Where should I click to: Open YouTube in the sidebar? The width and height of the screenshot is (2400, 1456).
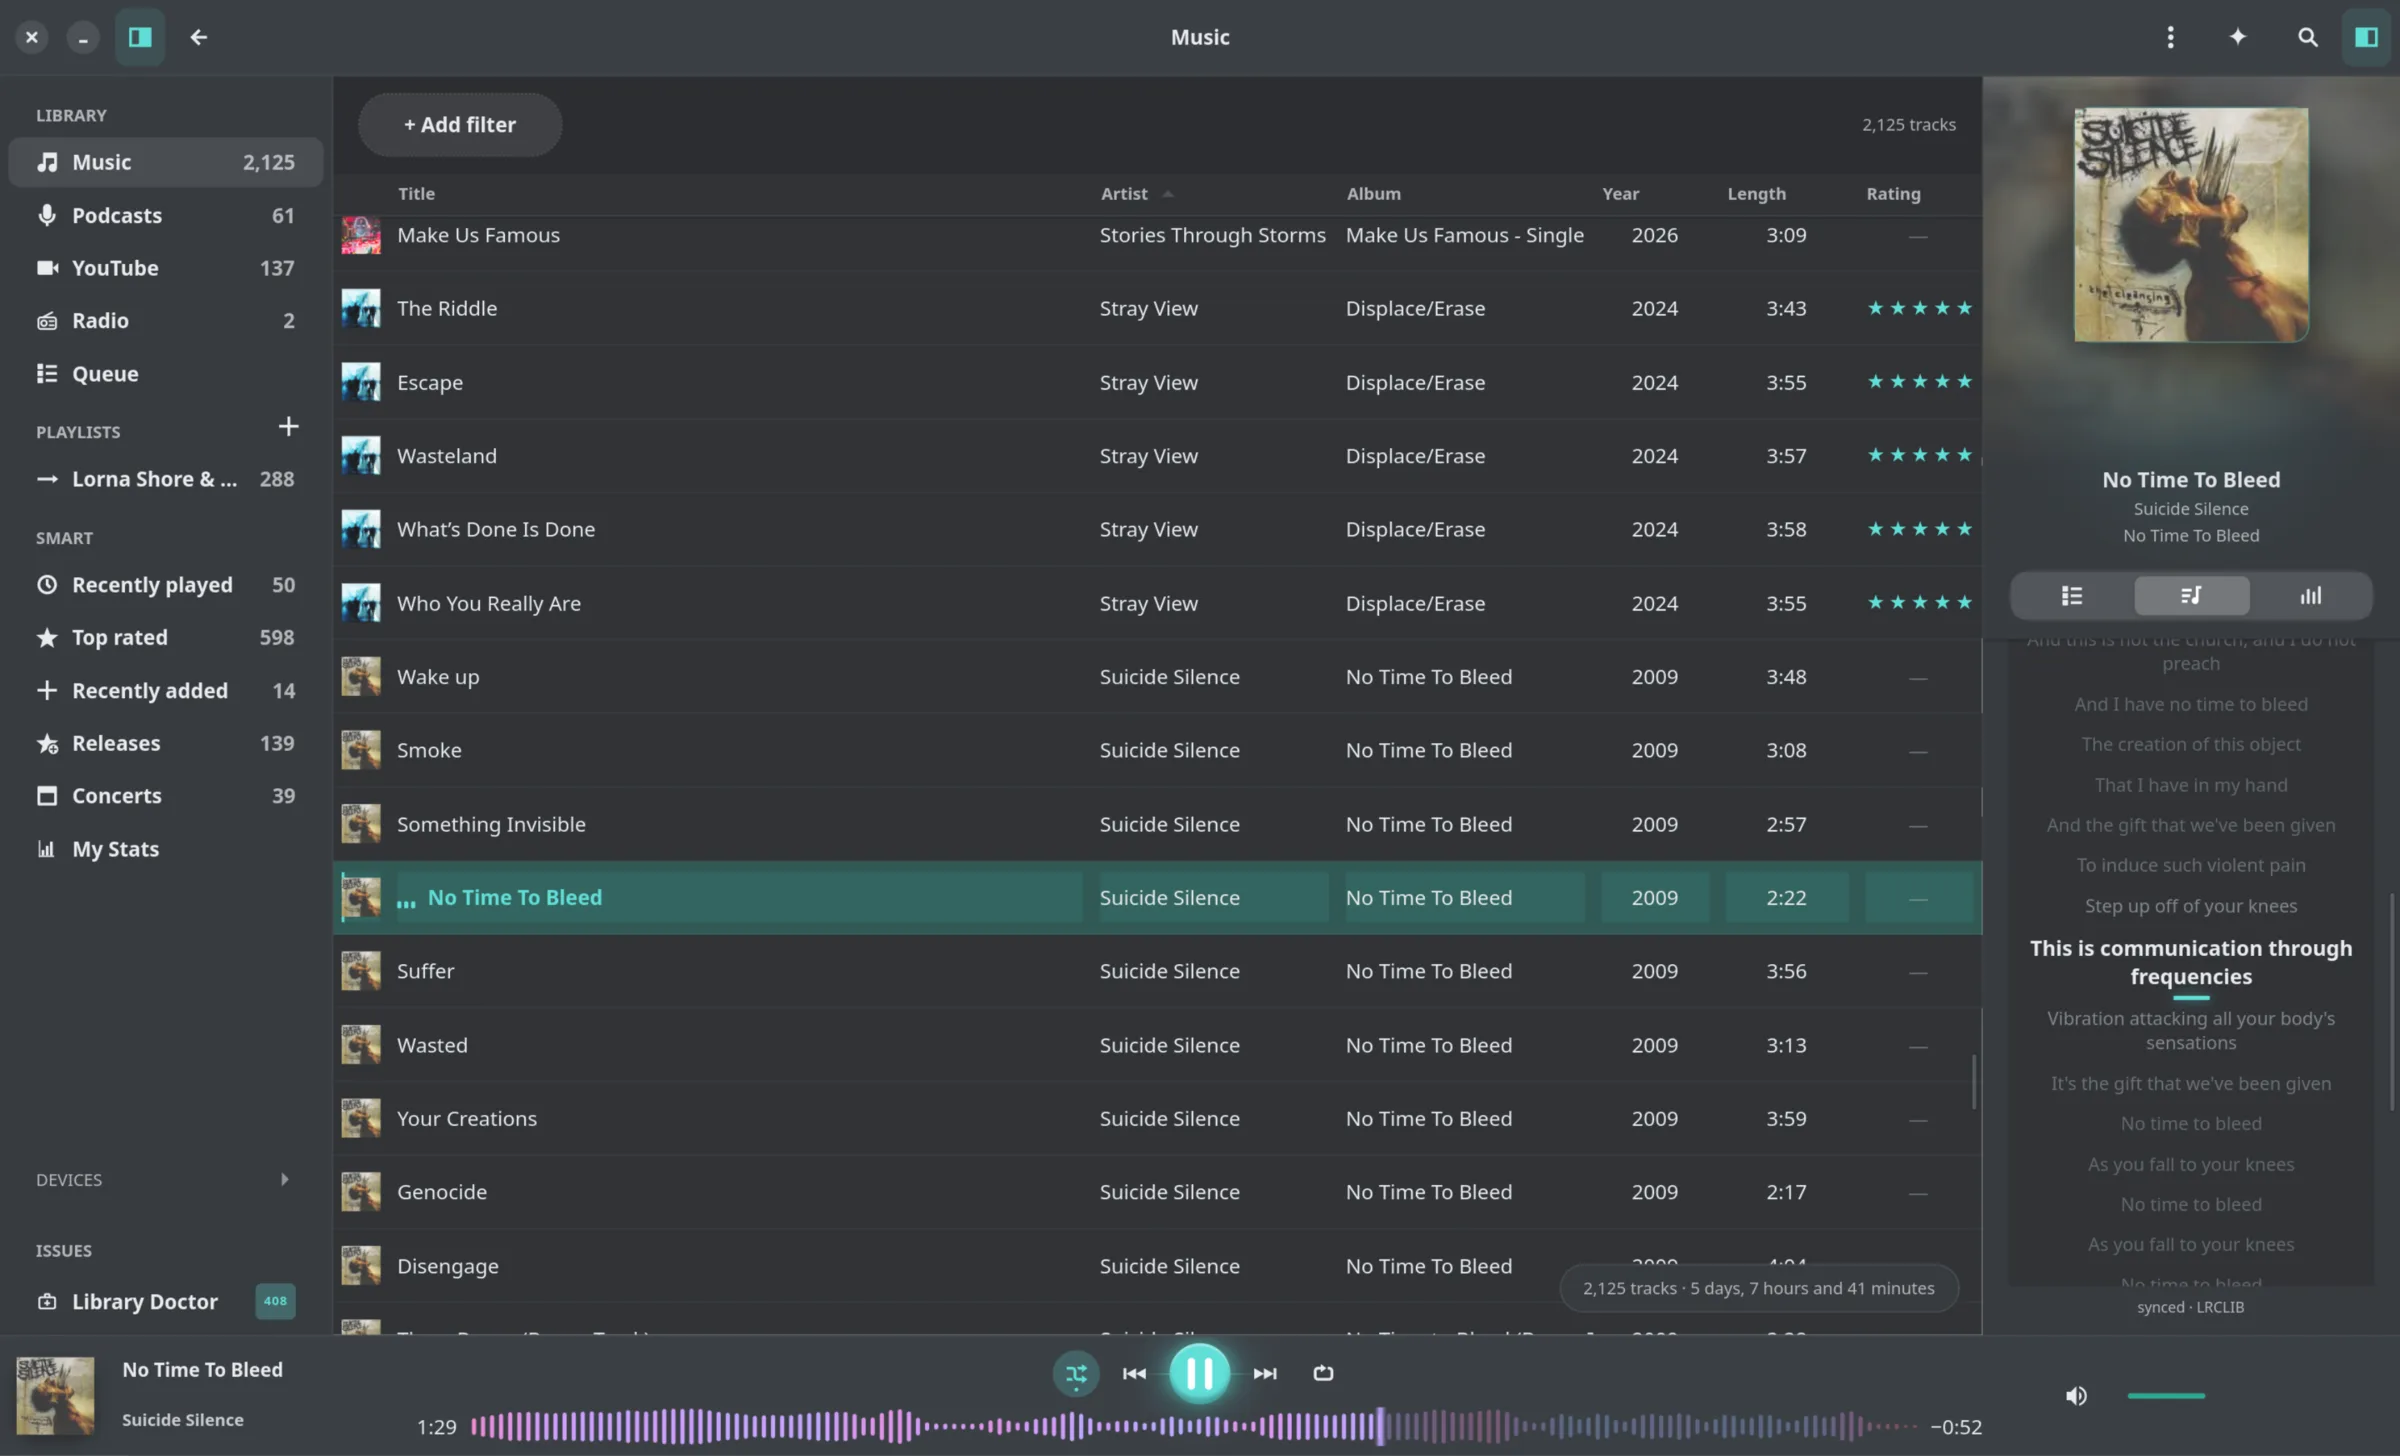[x=166, y=268]
